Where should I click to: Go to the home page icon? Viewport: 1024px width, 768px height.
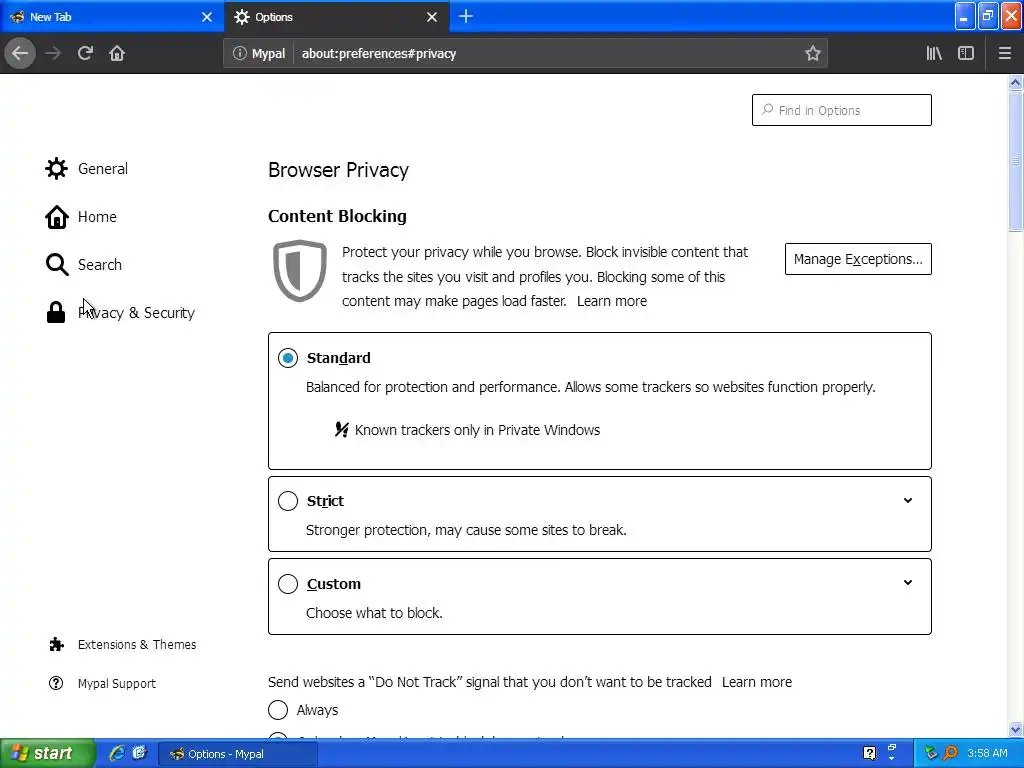point(117,53)
